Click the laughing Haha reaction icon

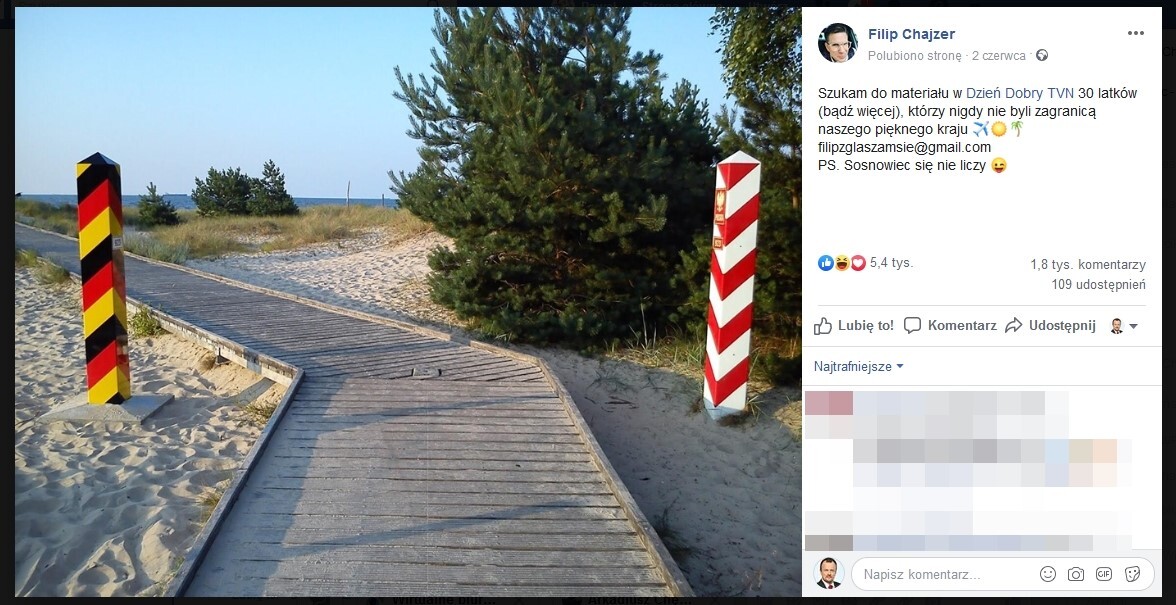coord(842,263)
